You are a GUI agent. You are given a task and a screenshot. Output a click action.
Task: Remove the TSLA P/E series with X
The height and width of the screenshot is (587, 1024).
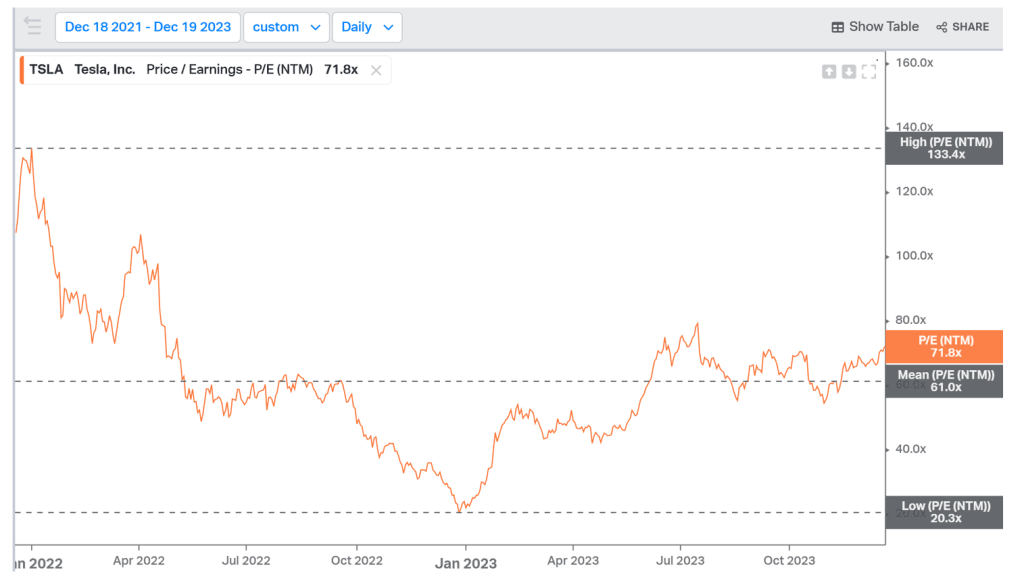pyautogui.click(x=376, y=70)
